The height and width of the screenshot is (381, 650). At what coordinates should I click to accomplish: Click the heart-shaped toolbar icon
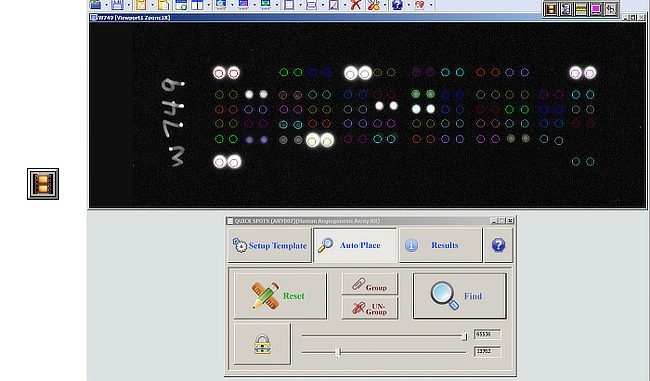(420, 5)
